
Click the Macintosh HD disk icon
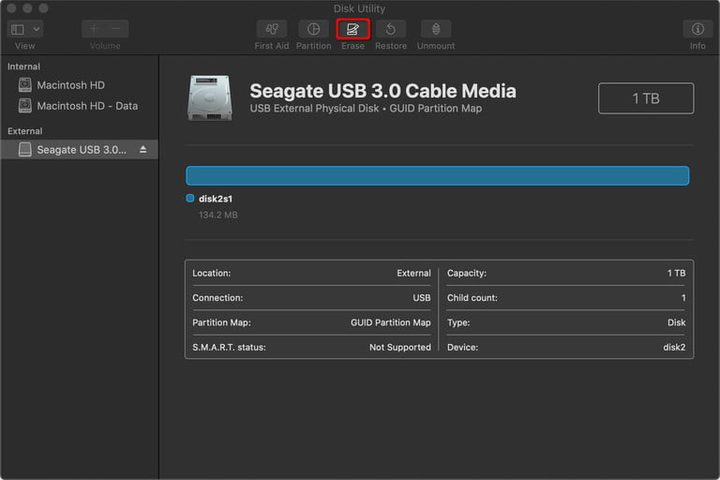(25, 85)
